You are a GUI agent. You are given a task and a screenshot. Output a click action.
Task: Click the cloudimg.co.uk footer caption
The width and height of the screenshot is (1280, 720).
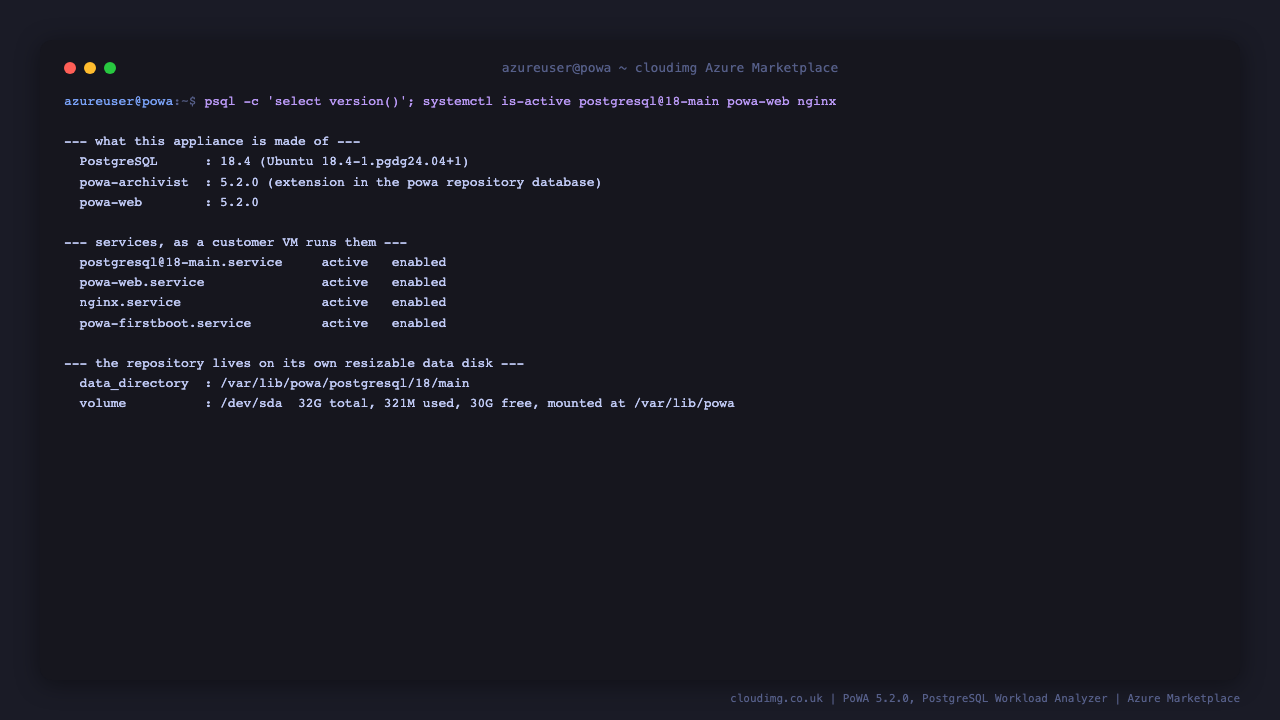985,699
